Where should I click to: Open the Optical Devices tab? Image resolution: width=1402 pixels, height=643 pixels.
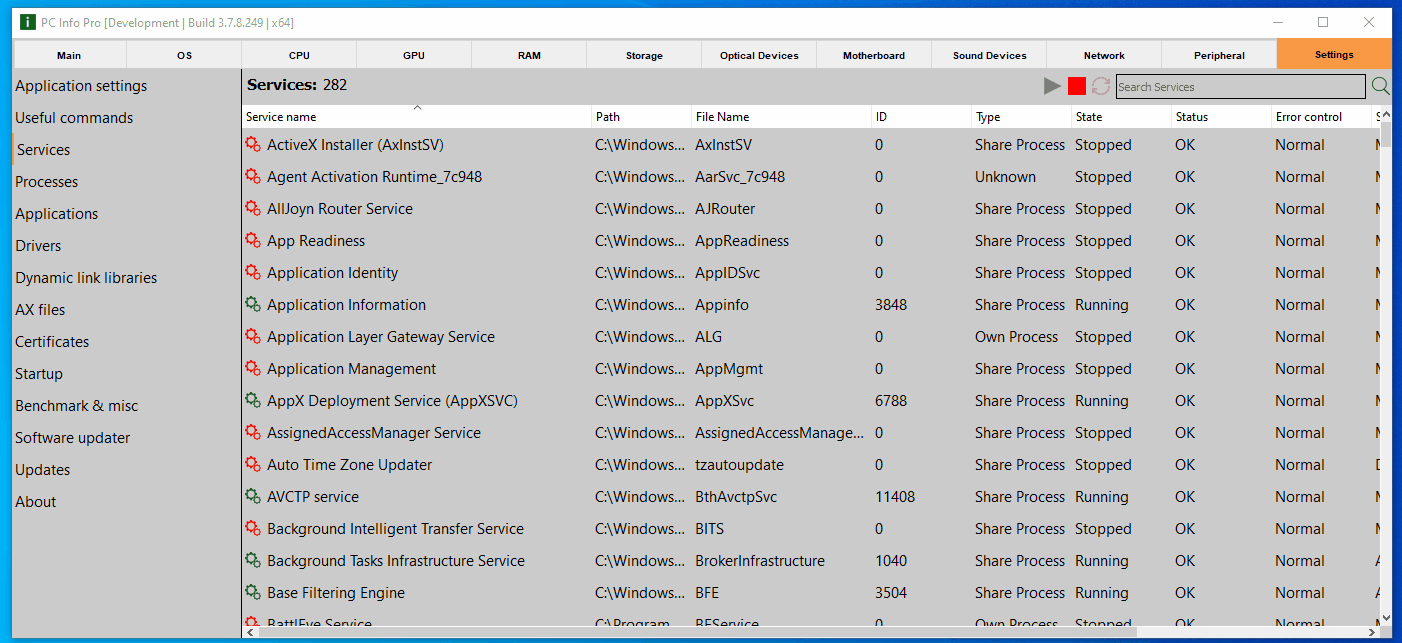tap(759, 55)
